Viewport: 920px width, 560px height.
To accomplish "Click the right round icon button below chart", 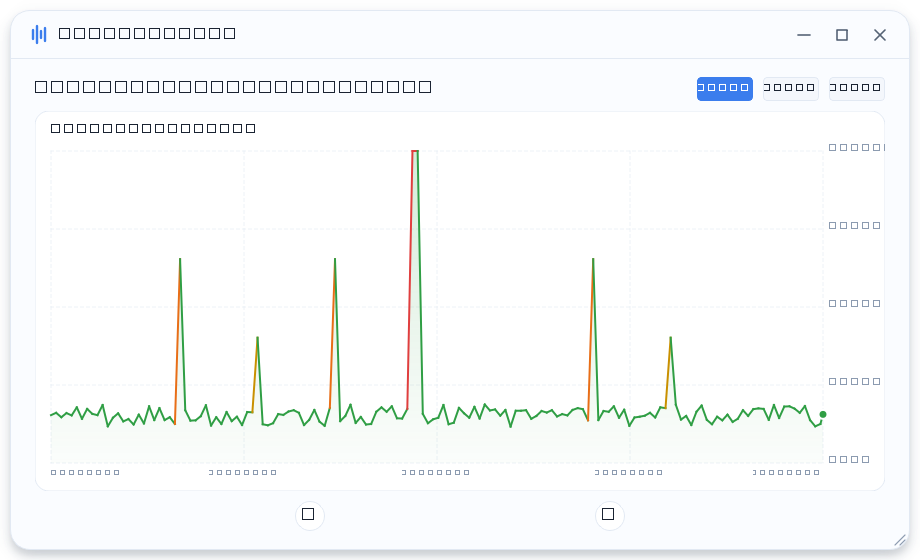I will click(x=609, y=515).
